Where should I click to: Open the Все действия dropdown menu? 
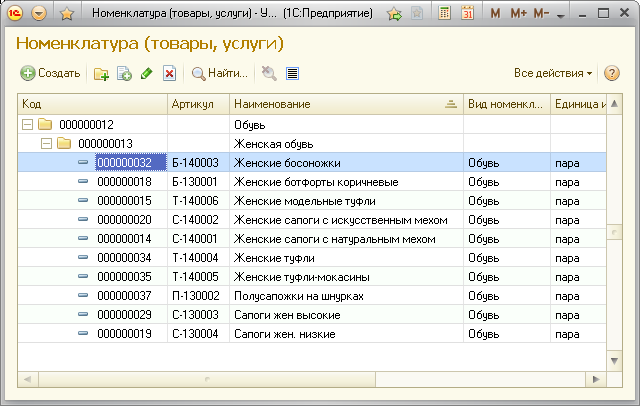(x=553, y=73)
